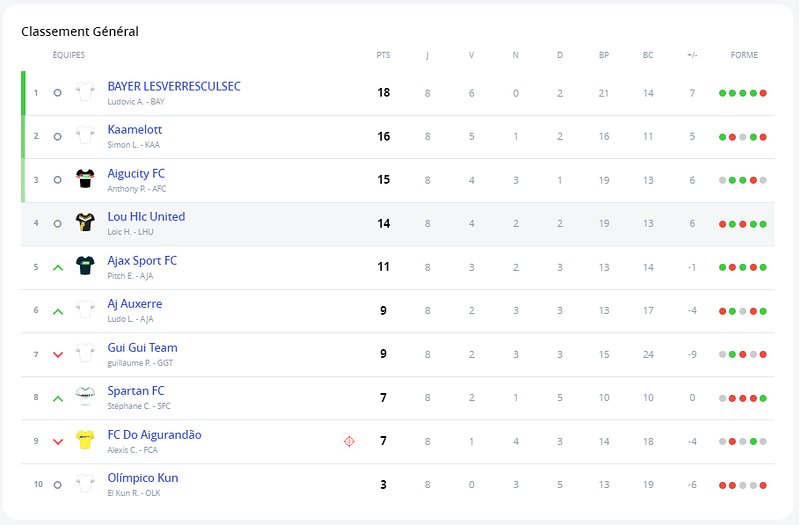Click the Spartan FC jersey icon
Image resolution: width=800 pixels, height=525 pixels.
85,396
